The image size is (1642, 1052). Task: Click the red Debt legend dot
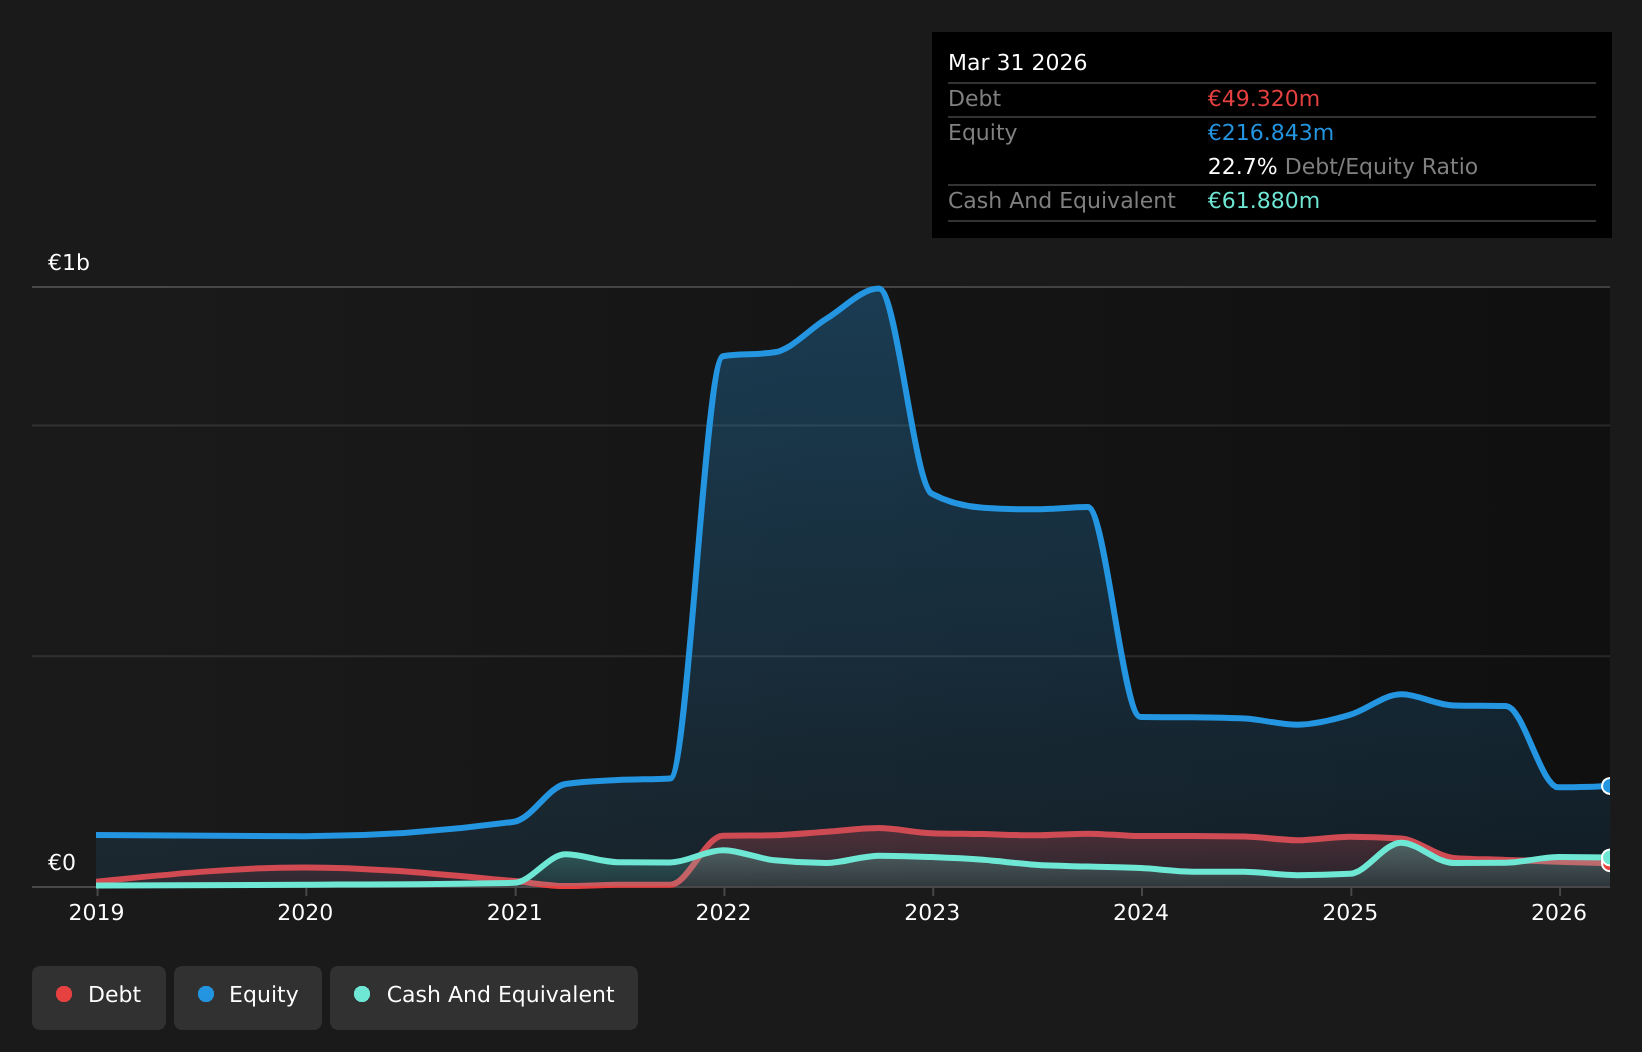64,994
